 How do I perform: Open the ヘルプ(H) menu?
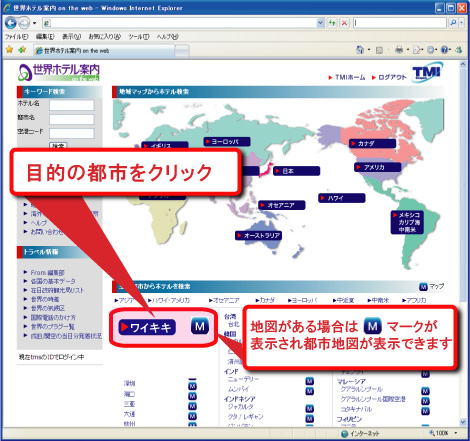[168, 37]
